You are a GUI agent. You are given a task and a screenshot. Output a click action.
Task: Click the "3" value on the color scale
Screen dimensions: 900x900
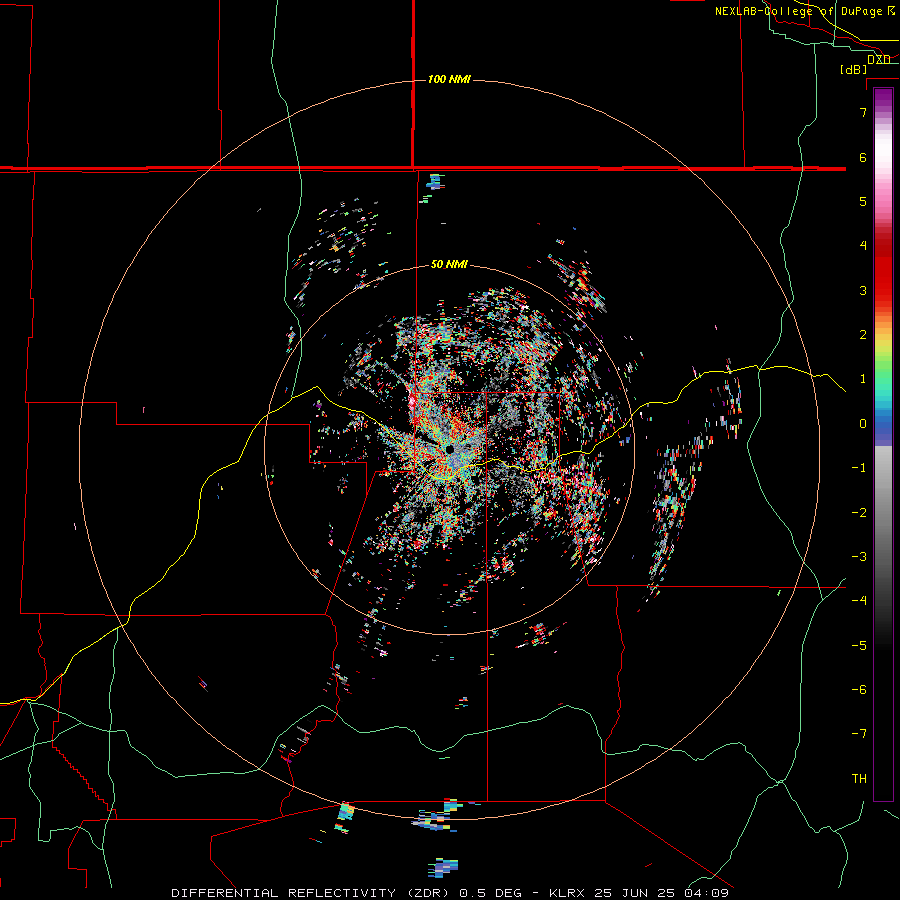point(863,290)
